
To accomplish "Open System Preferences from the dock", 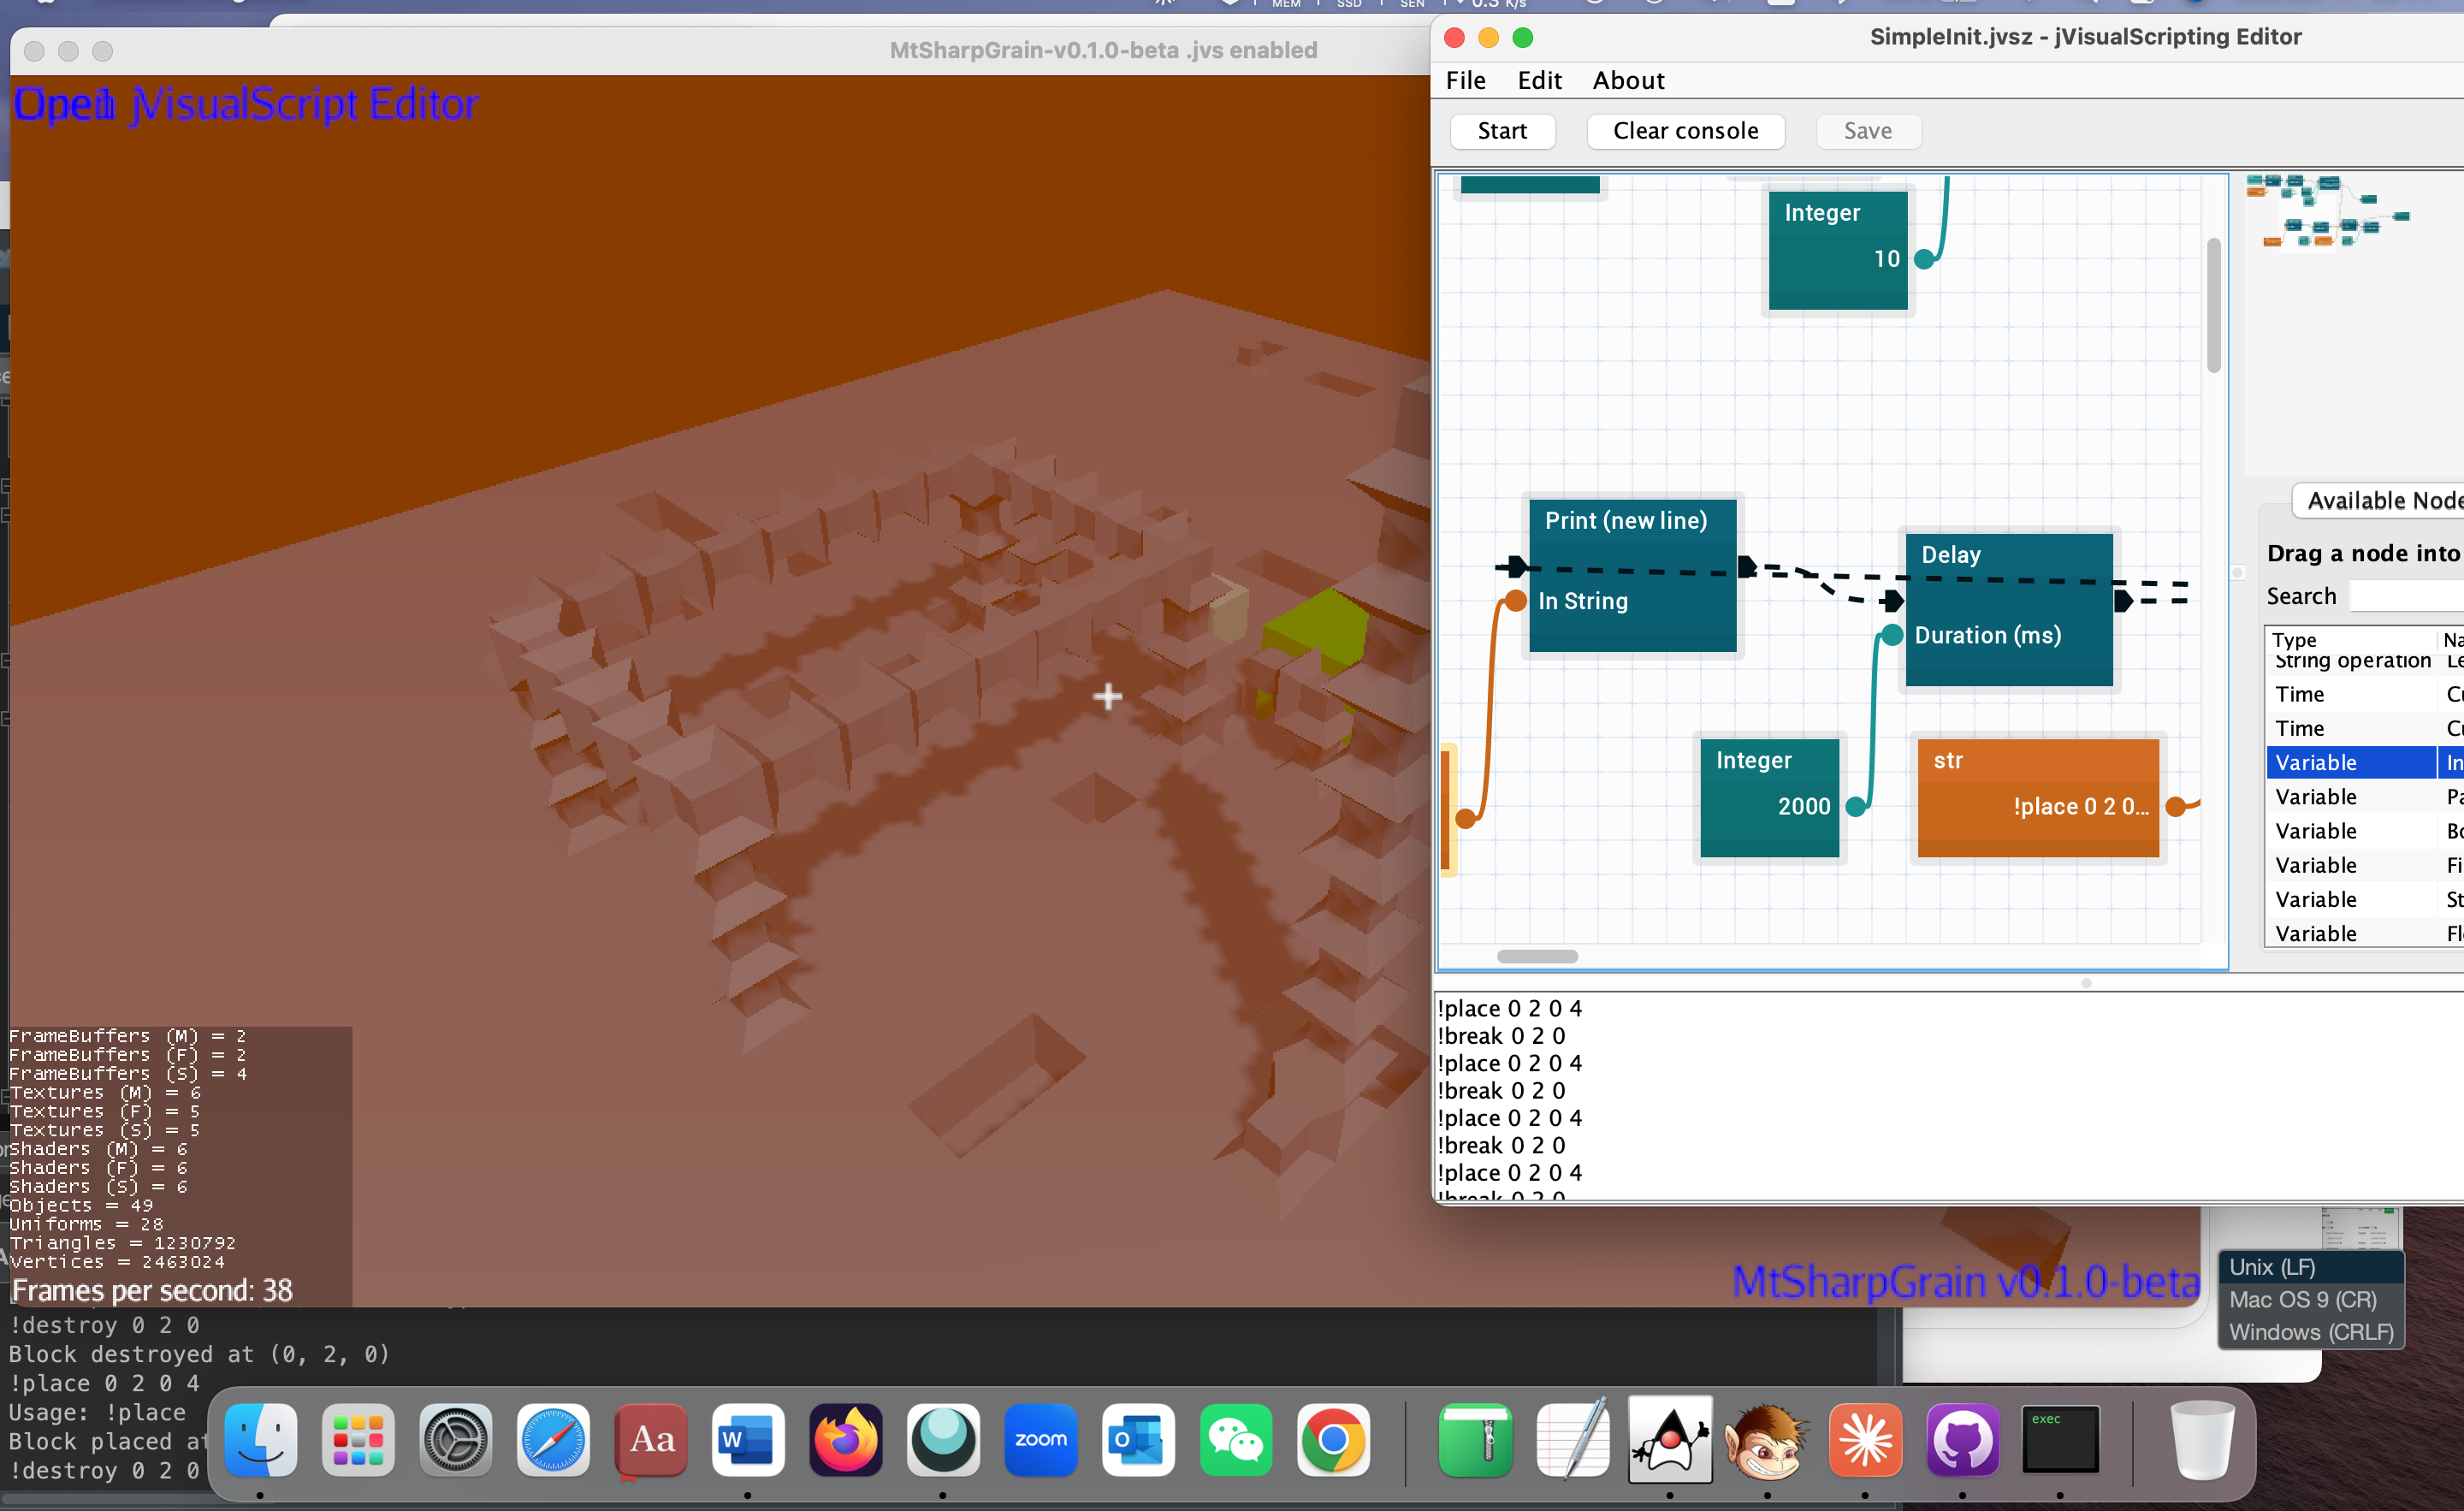I will click(x=456, y=1440).
